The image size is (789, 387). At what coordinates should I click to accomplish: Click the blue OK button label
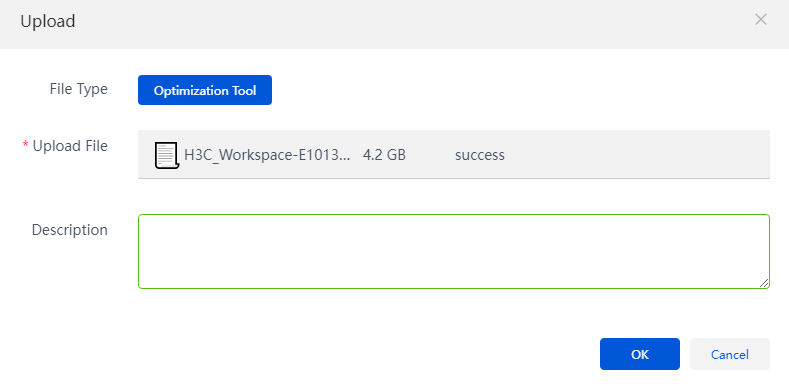pyautogui.click(x=640, y=354)
